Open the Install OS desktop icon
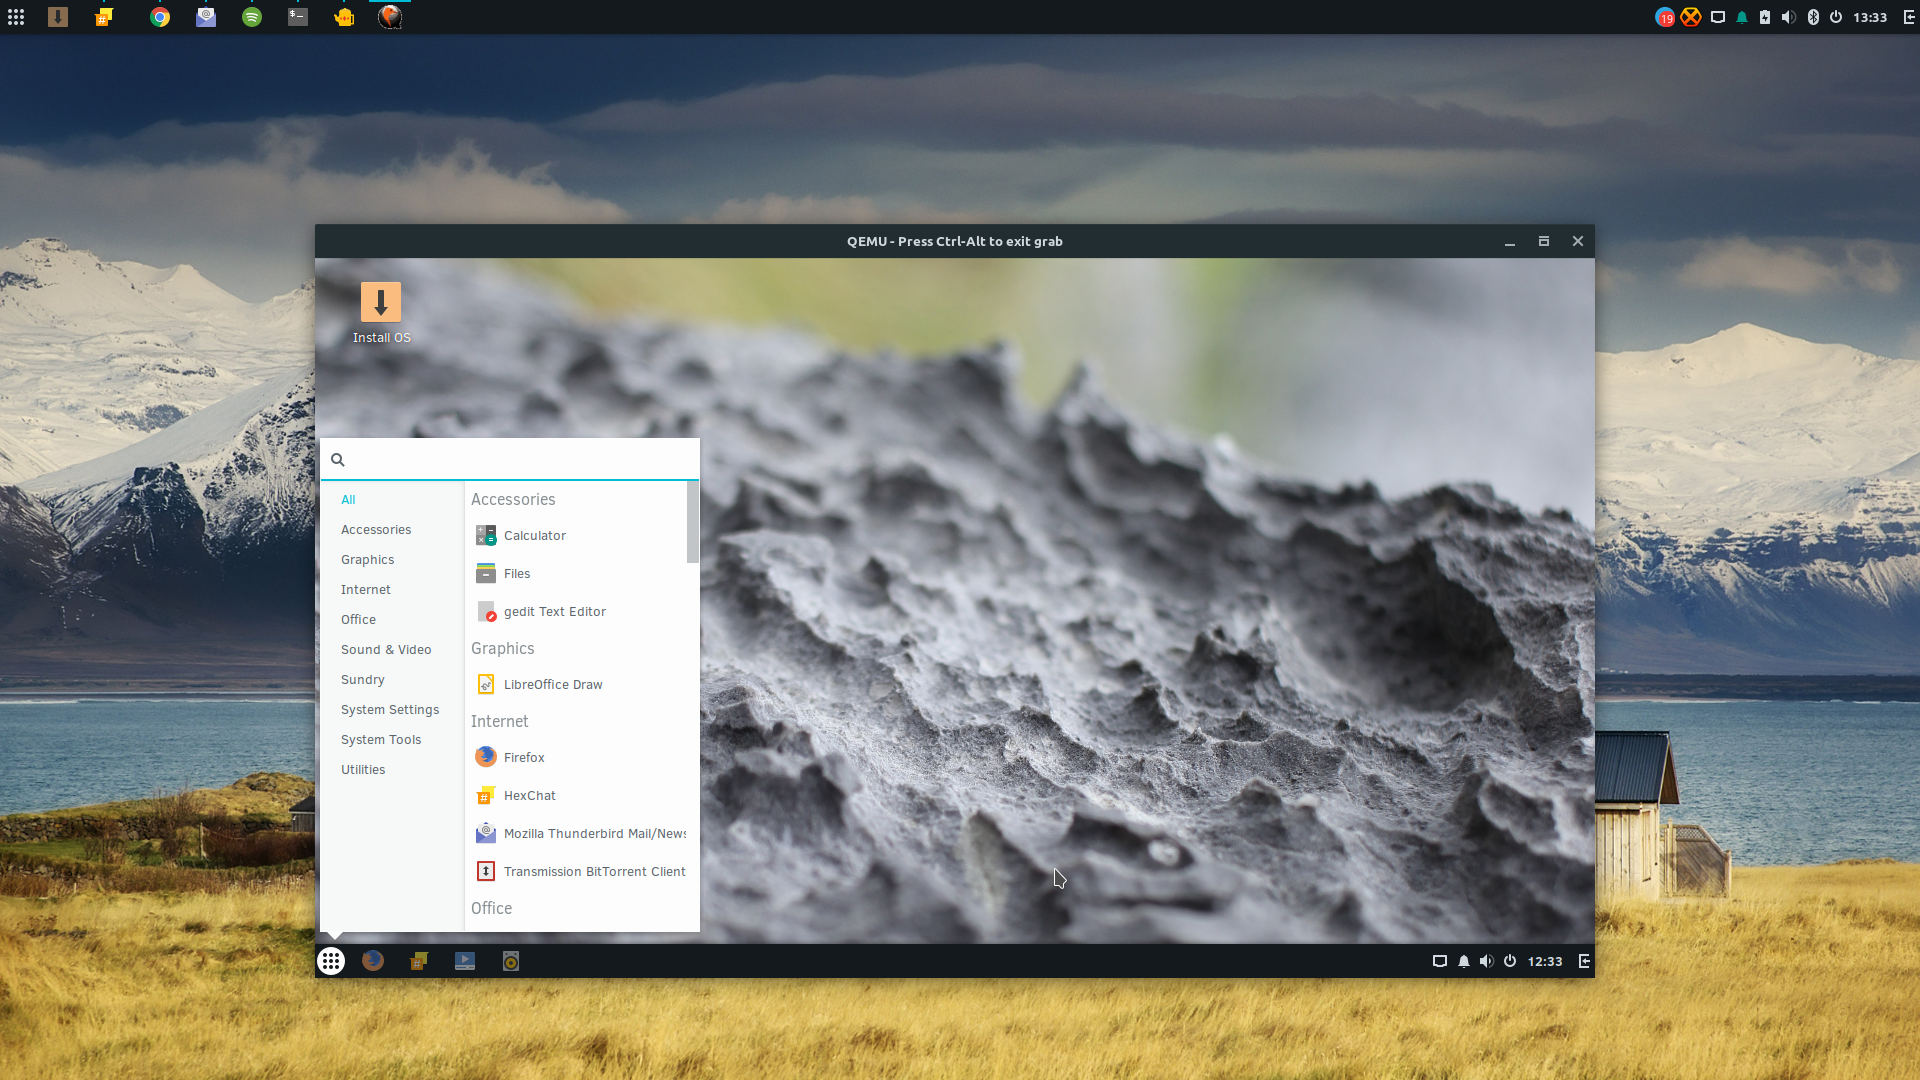The image size is (1920, 1080). 381,313
